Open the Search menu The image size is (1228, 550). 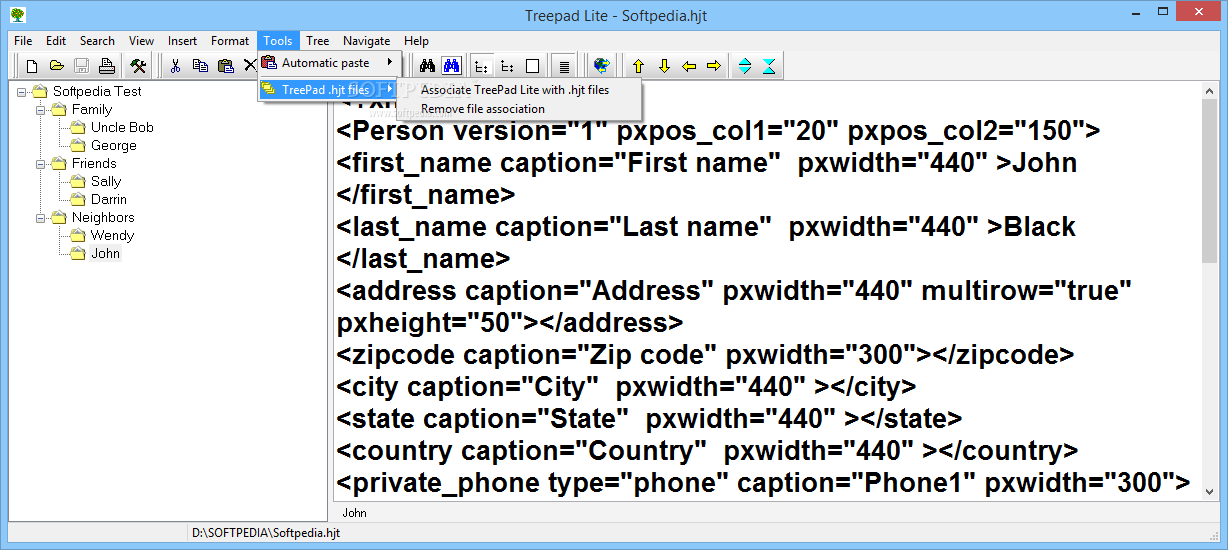coord(97,41)
